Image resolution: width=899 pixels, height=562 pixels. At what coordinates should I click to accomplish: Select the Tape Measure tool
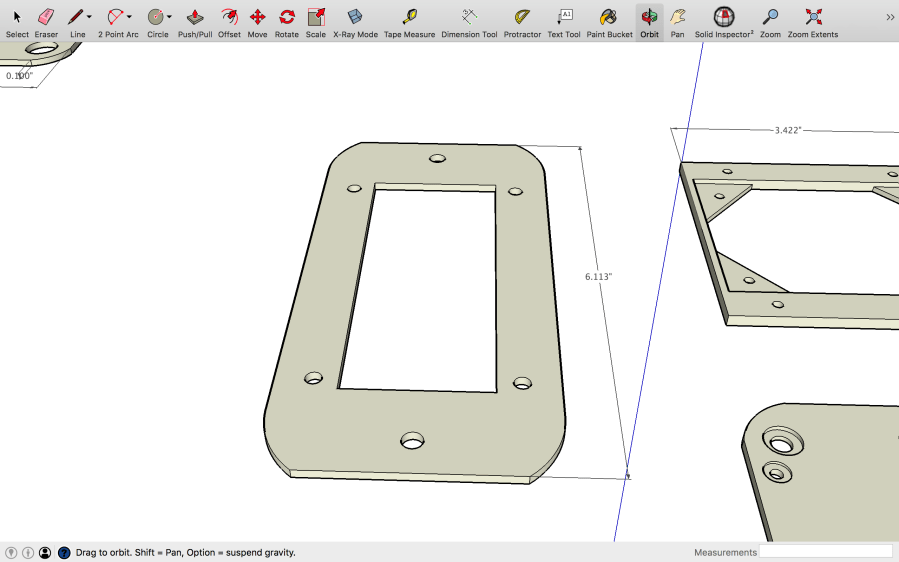[409, 17]
